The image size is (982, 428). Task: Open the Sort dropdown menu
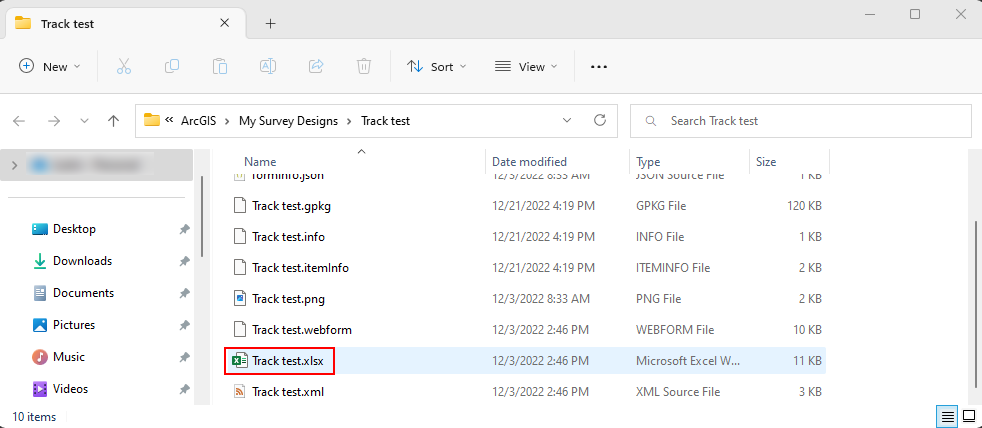click(437, 67)
